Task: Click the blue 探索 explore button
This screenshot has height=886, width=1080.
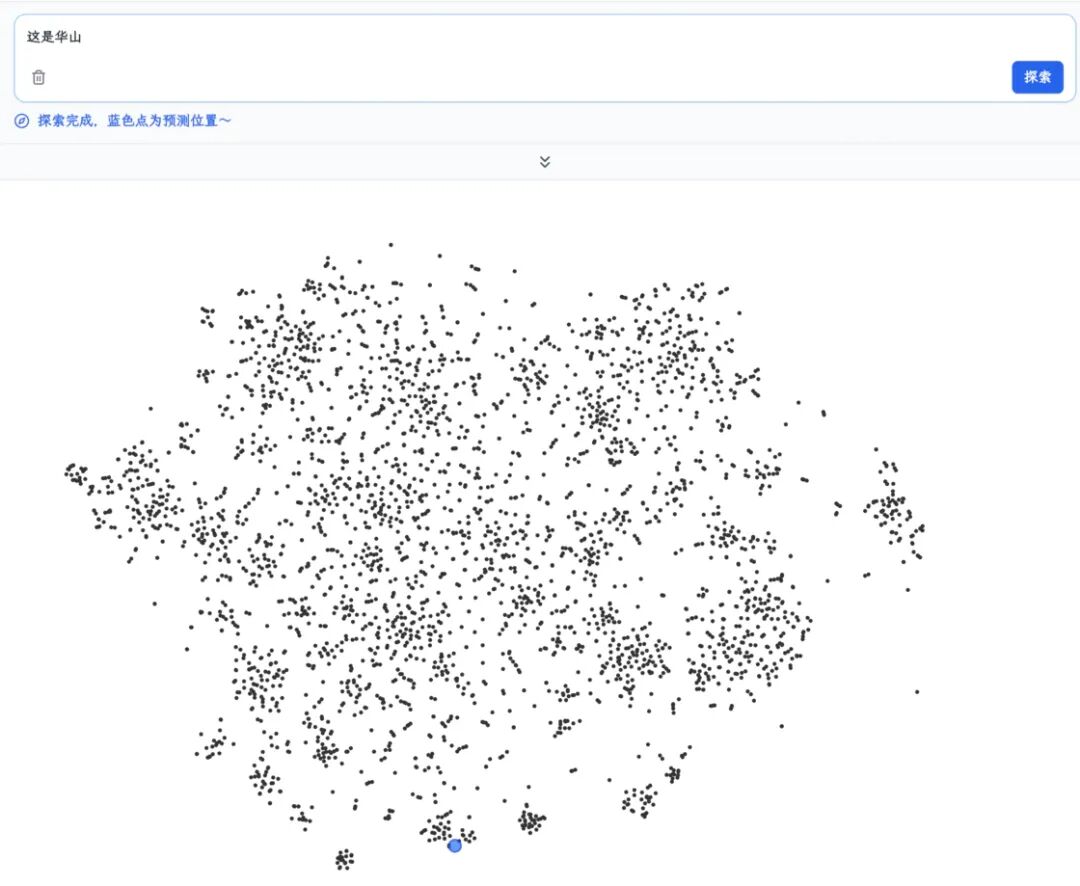Action: [1037, 77]
